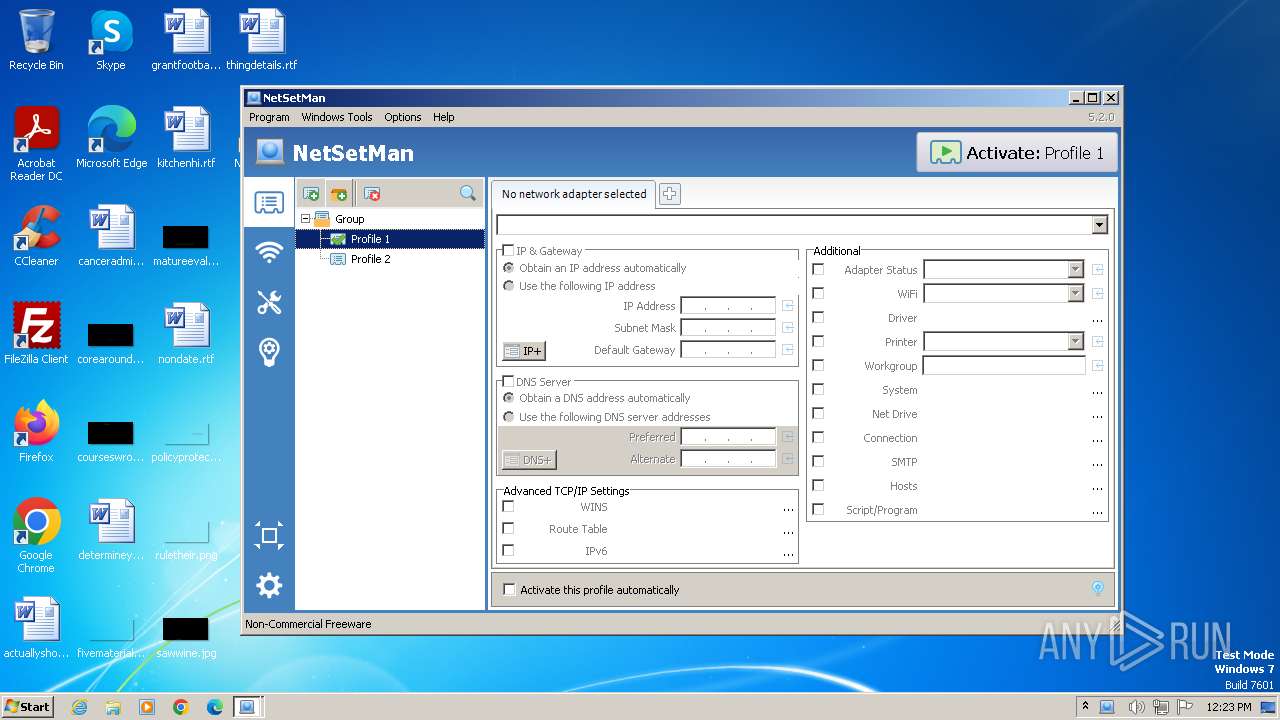Tick the Route Table checkbox
Screen dimensions: 1280x720
(x=508, y=529)
